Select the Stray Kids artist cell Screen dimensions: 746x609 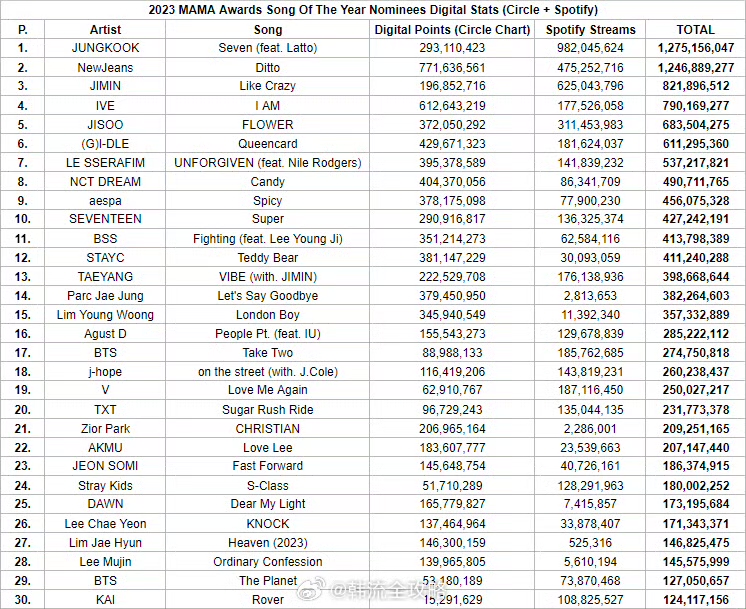point(105,485)
